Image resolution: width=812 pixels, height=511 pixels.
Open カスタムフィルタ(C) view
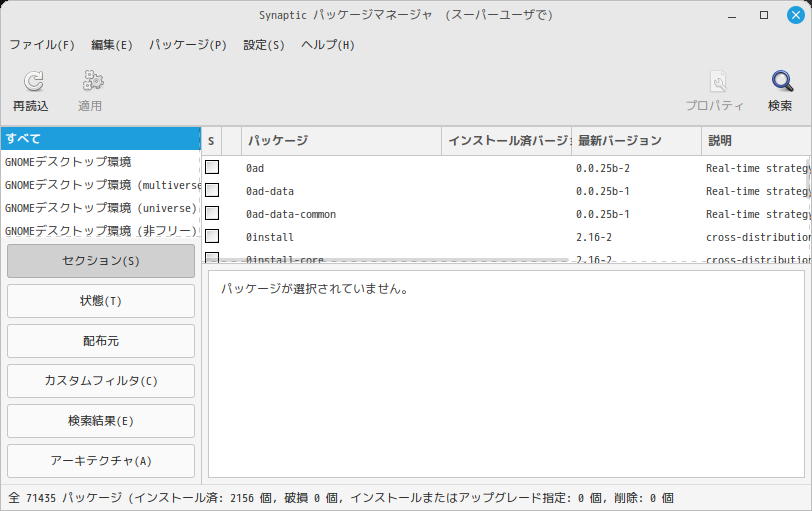[101, 381]
